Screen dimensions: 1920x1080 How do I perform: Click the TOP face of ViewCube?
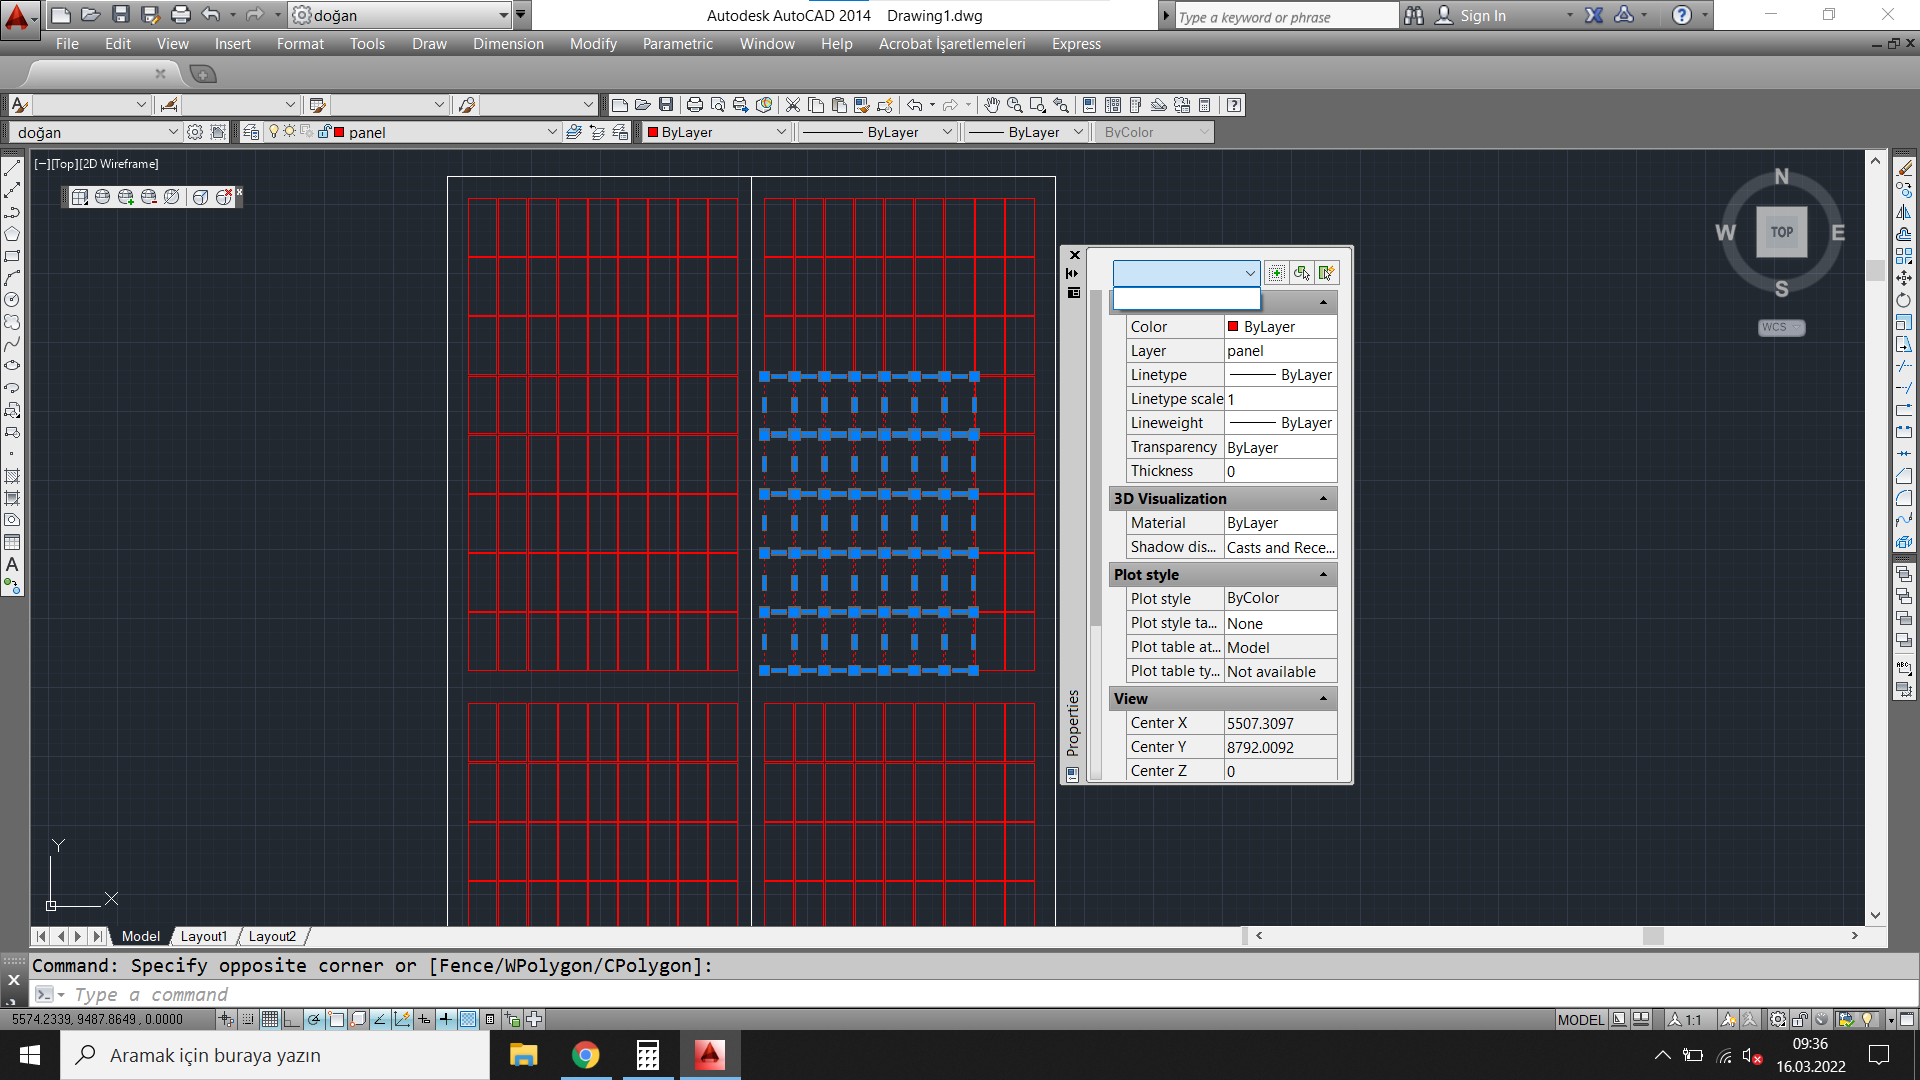[x=1781, y=232]
